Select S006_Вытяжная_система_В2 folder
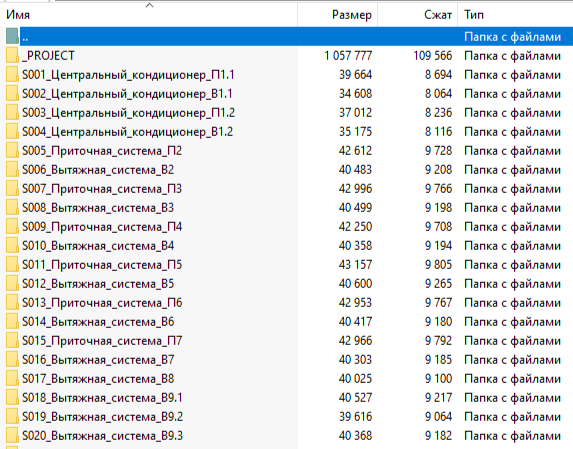Screen dimensions: 573x449 click(x=98, y=170)
